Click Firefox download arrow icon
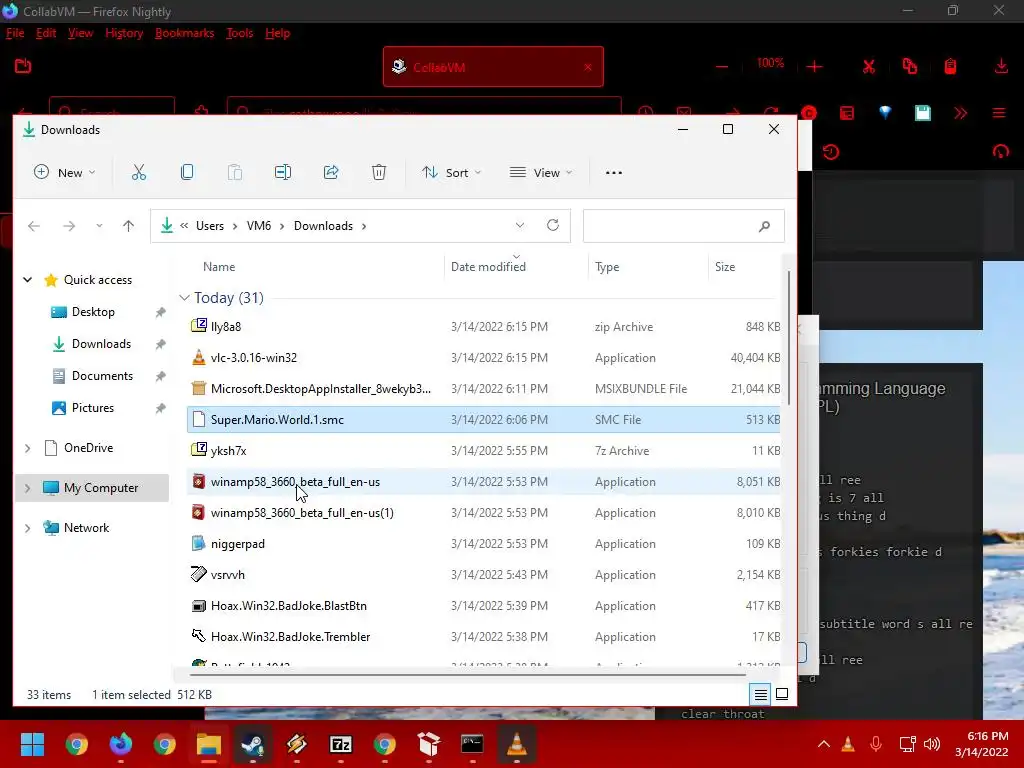 coord(1001,66)
